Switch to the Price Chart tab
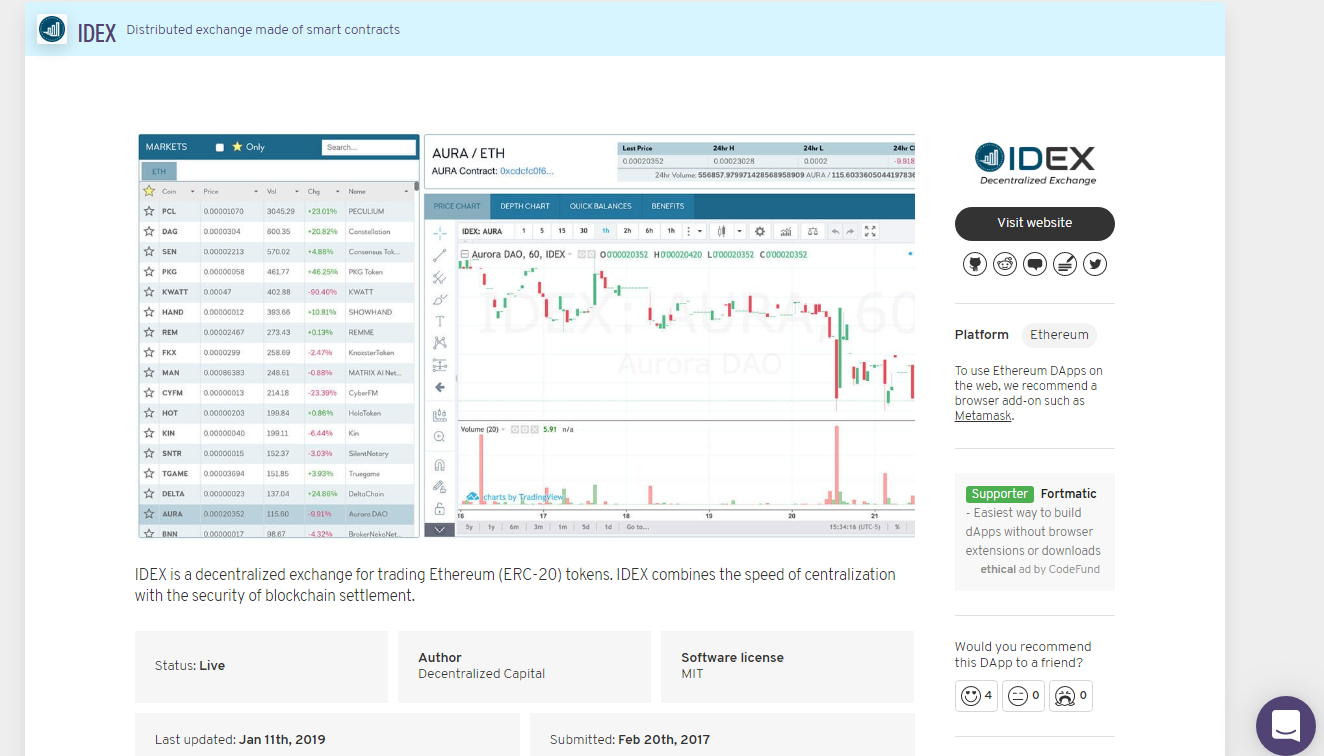This screenshot has height=756, width=1324. (457, 206)
